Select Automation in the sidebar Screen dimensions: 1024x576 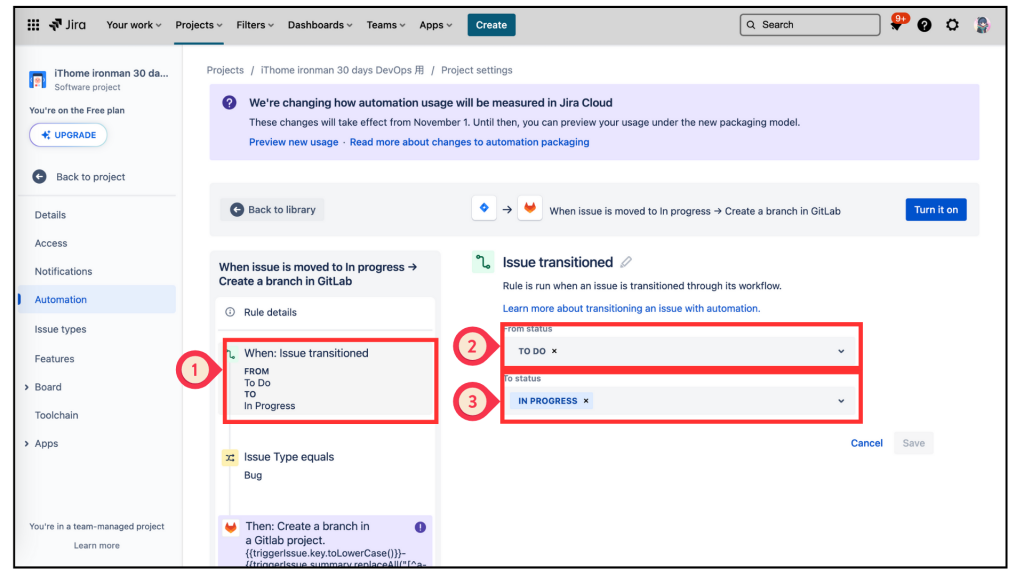coord(97,299)
